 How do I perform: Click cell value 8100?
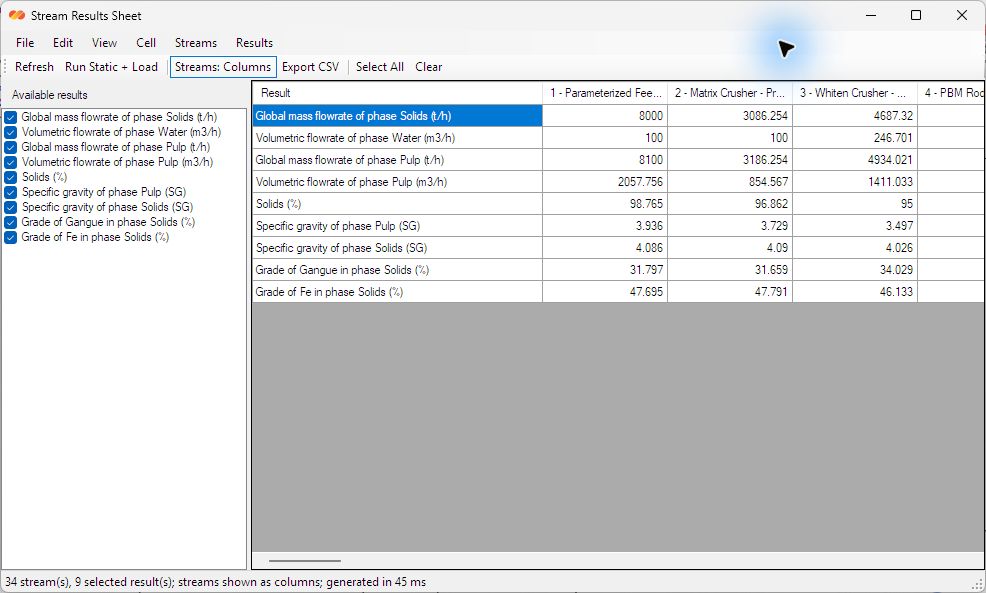pyautogui.click(x=605, y=160)
